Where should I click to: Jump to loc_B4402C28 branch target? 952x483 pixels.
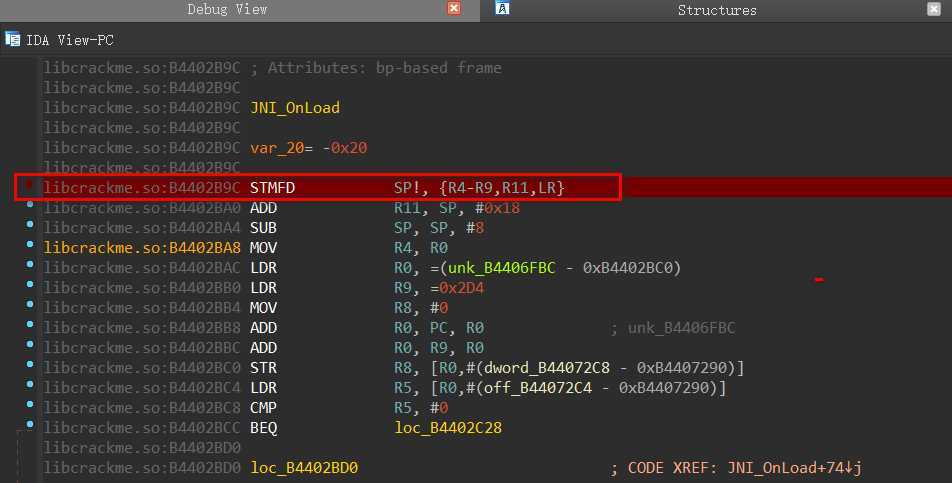(x=448, y=428)
